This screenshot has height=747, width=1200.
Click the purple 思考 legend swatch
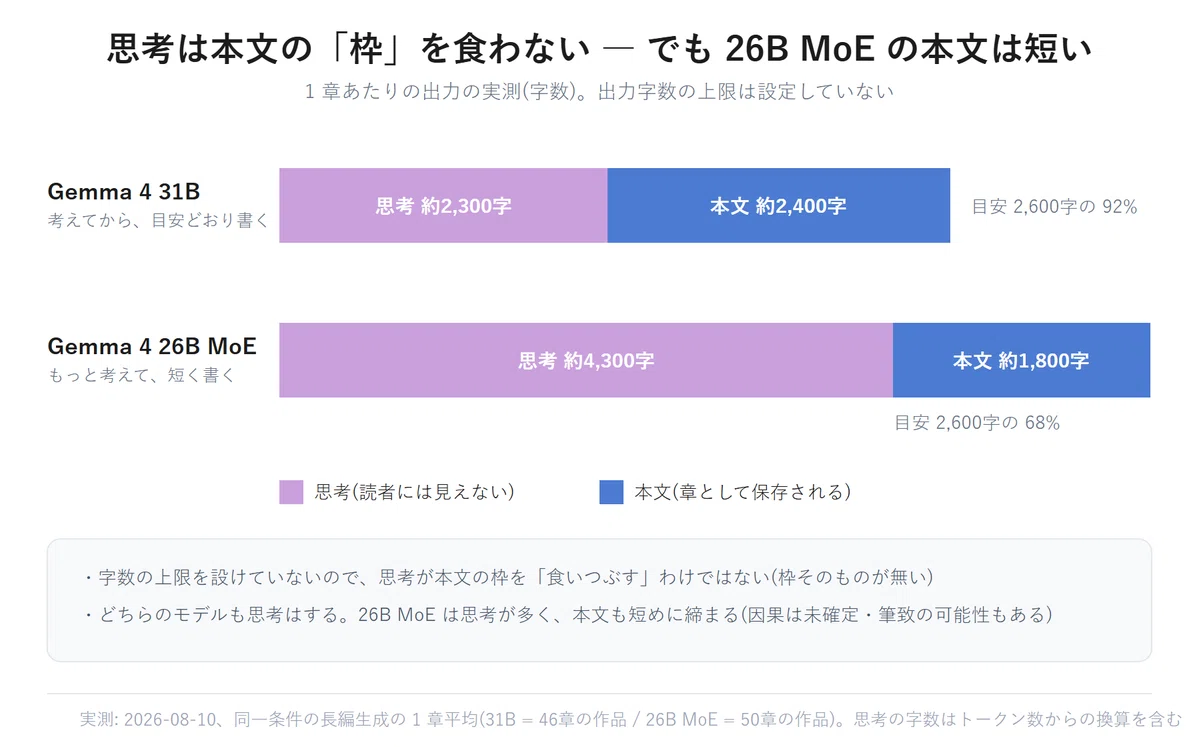pyautogui.click(x=291, y=492)
